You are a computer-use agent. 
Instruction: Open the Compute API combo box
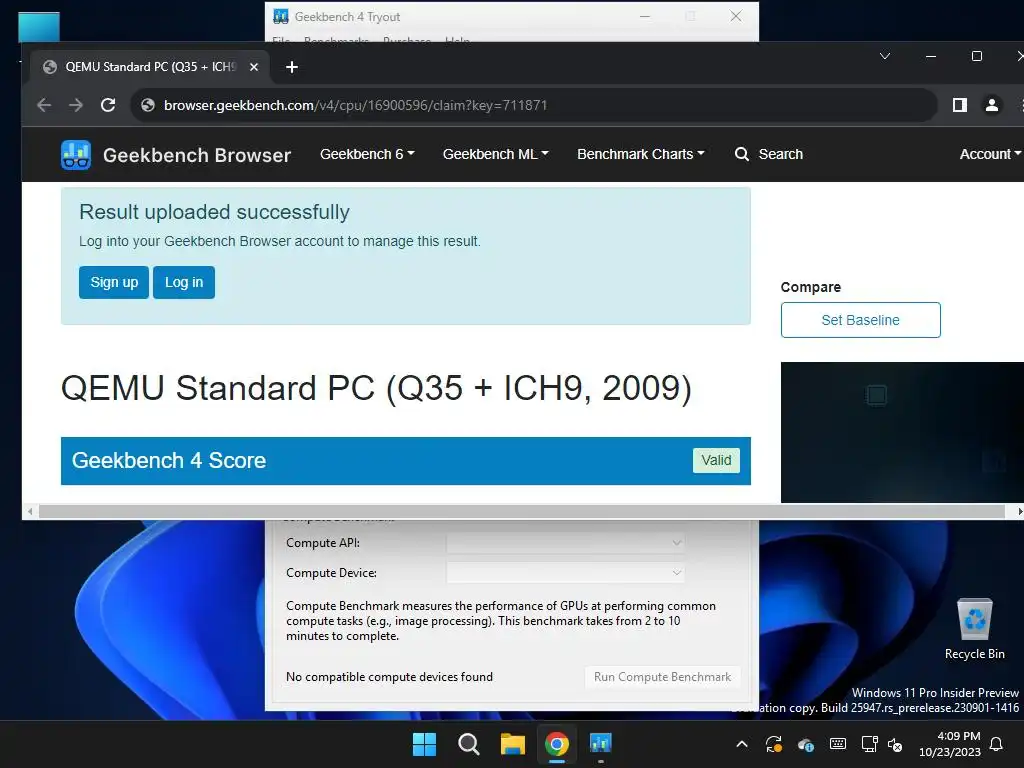pos(566,543)
